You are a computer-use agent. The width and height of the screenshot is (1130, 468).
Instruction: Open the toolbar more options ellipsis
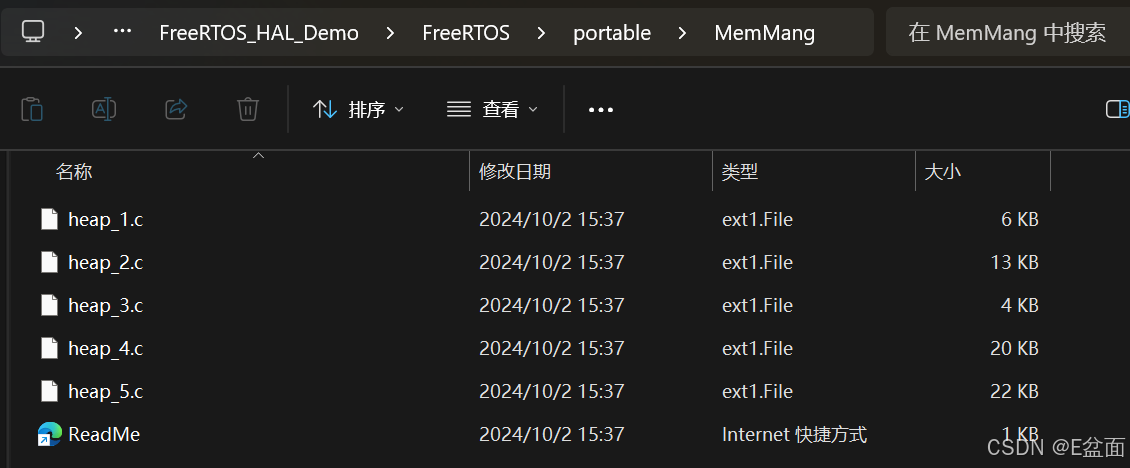pyautogui.click(x=601, y=110)
